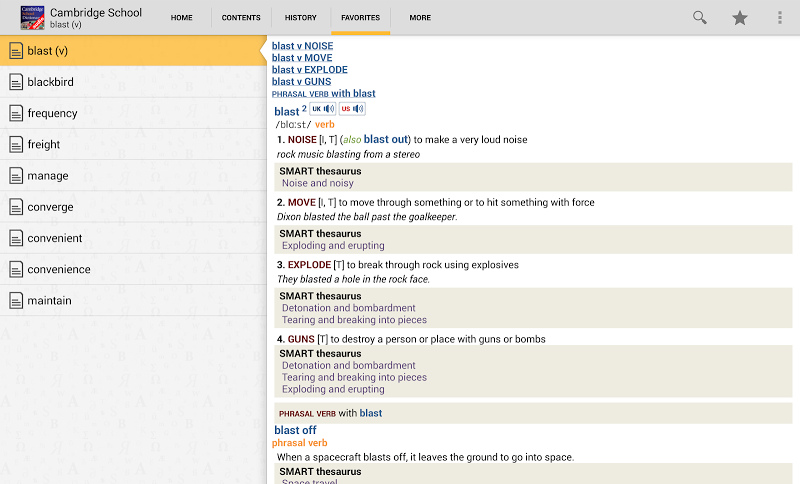Click the document icon beside convenient
Image resolution: width=800 pixels, height=484 pixels.
16,238
